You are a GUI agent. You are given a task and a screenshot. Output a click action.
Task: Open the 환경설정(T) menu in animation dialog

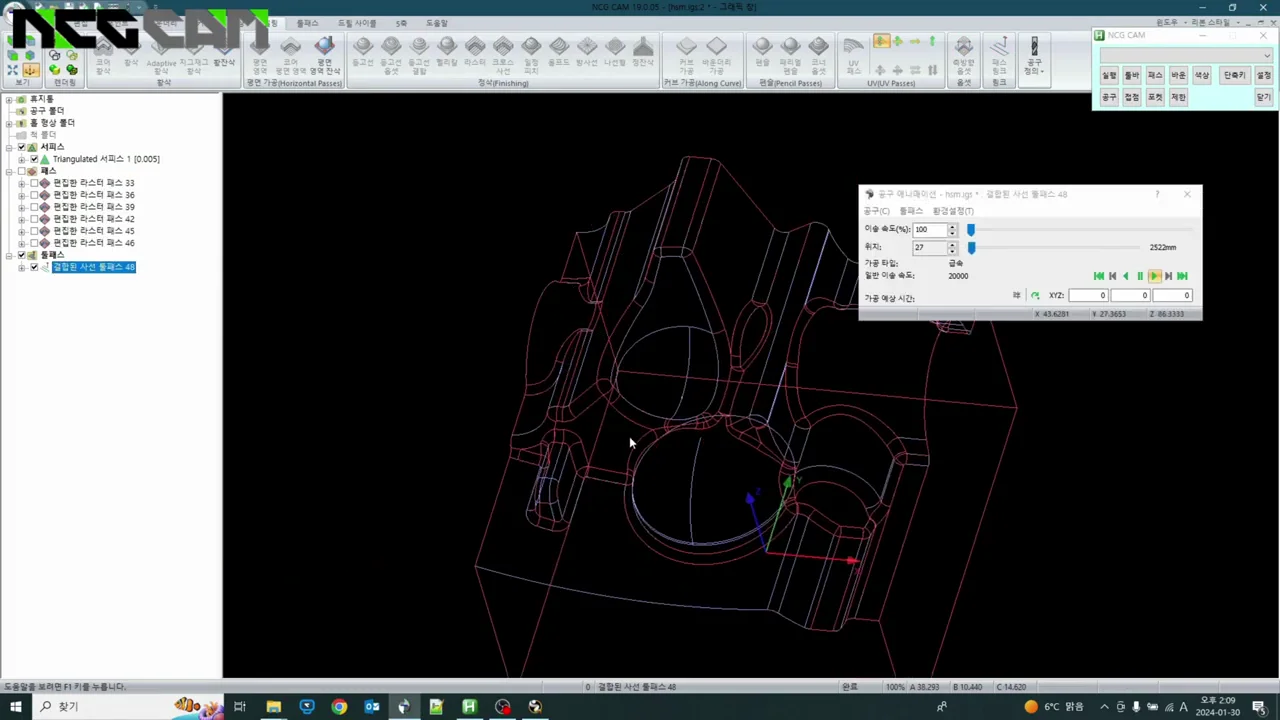952,211
